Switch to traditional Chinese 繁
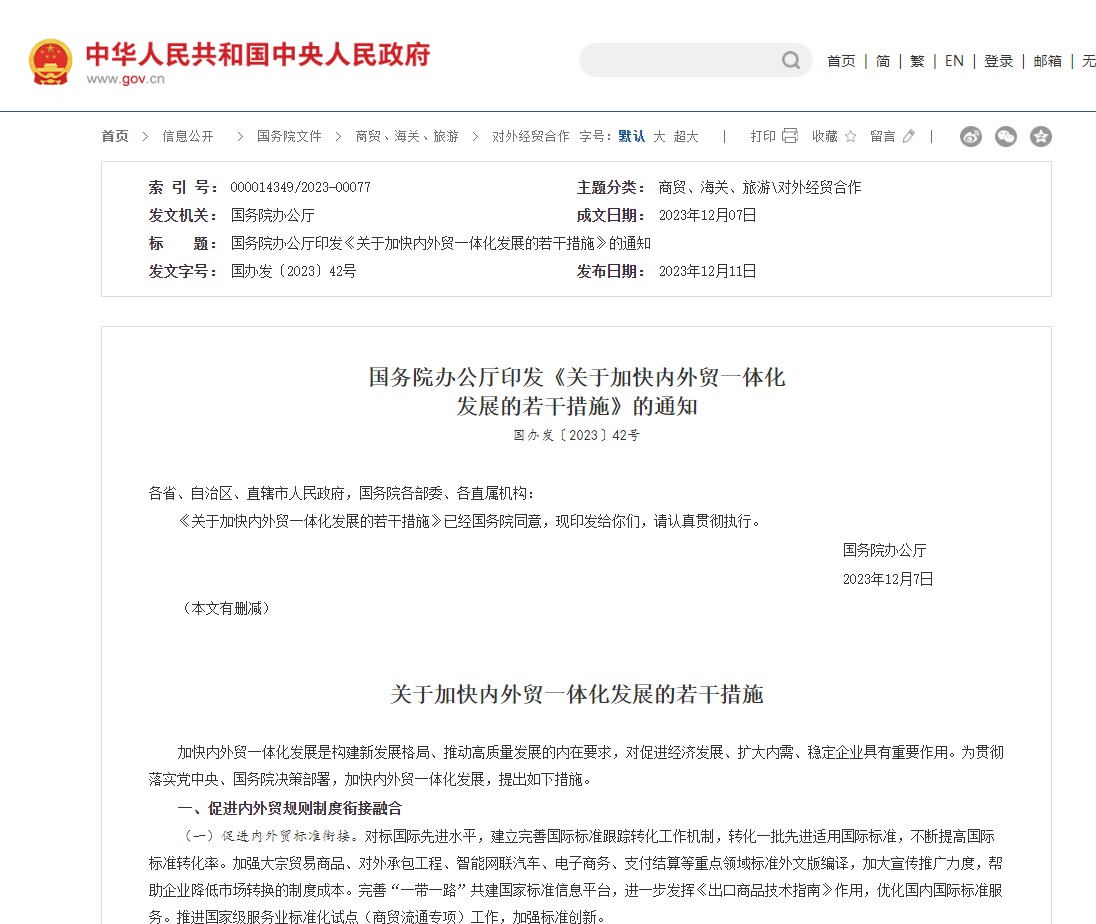The width and height of the screenshot is (1096, 924). [917, 61]
